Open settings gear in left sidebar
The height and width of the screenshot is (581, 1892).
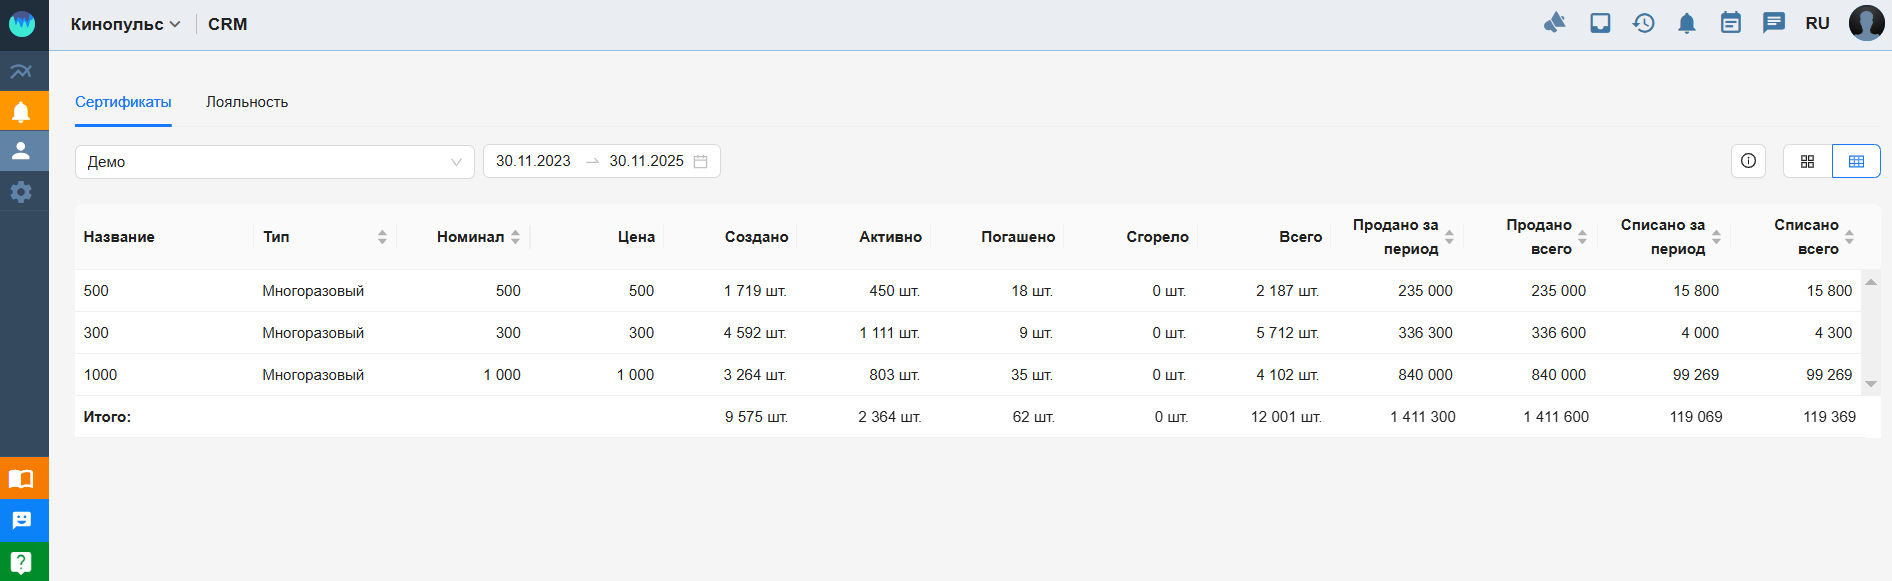[21, 191]
